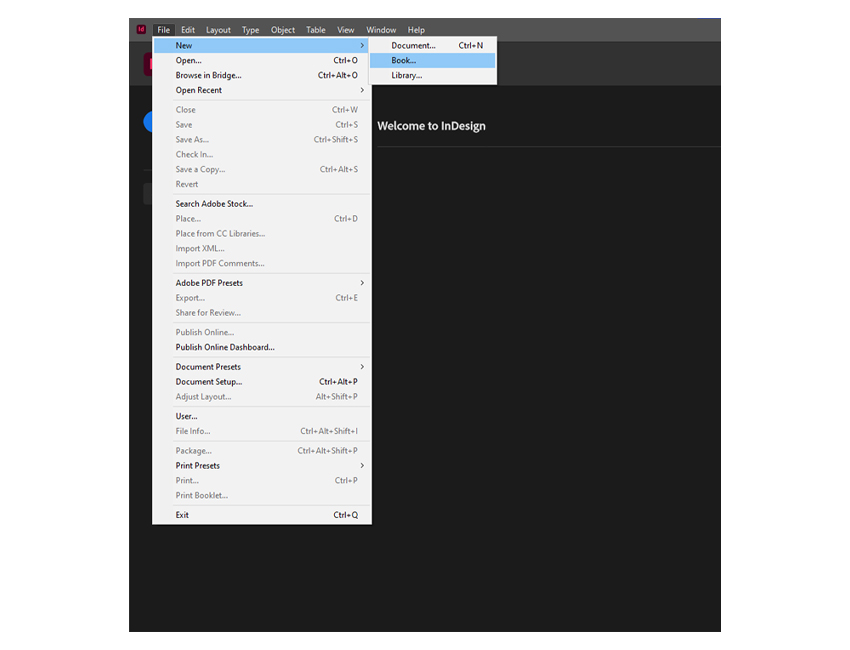Click the Print Booklet... entry
Viewport: 850px width, 650px height.
click(x=262, y=495)
